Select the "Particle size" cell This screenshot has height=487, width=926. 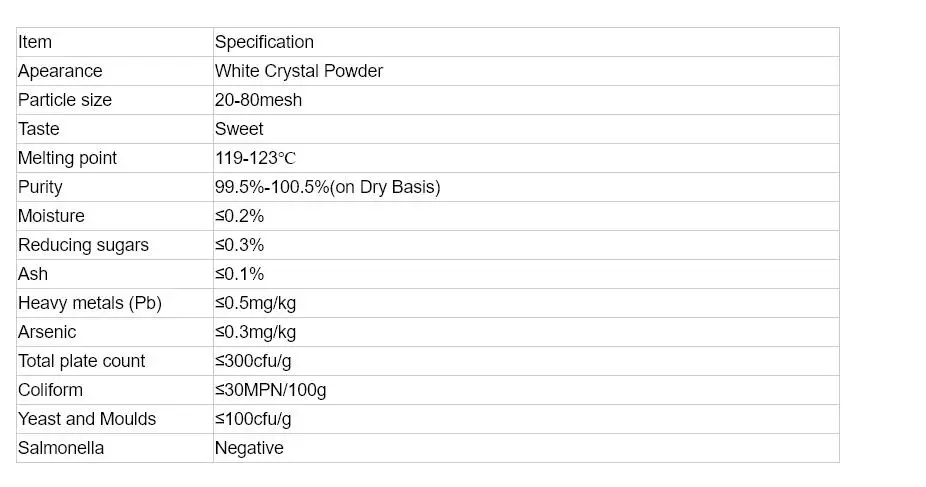65,100
